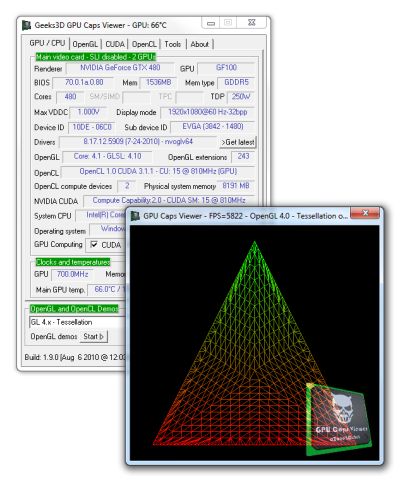The image size is (400, 485).
Task: Click the Drivers field 8.17.12.5909
Action: pyautogui.click(x=138, y=142)
